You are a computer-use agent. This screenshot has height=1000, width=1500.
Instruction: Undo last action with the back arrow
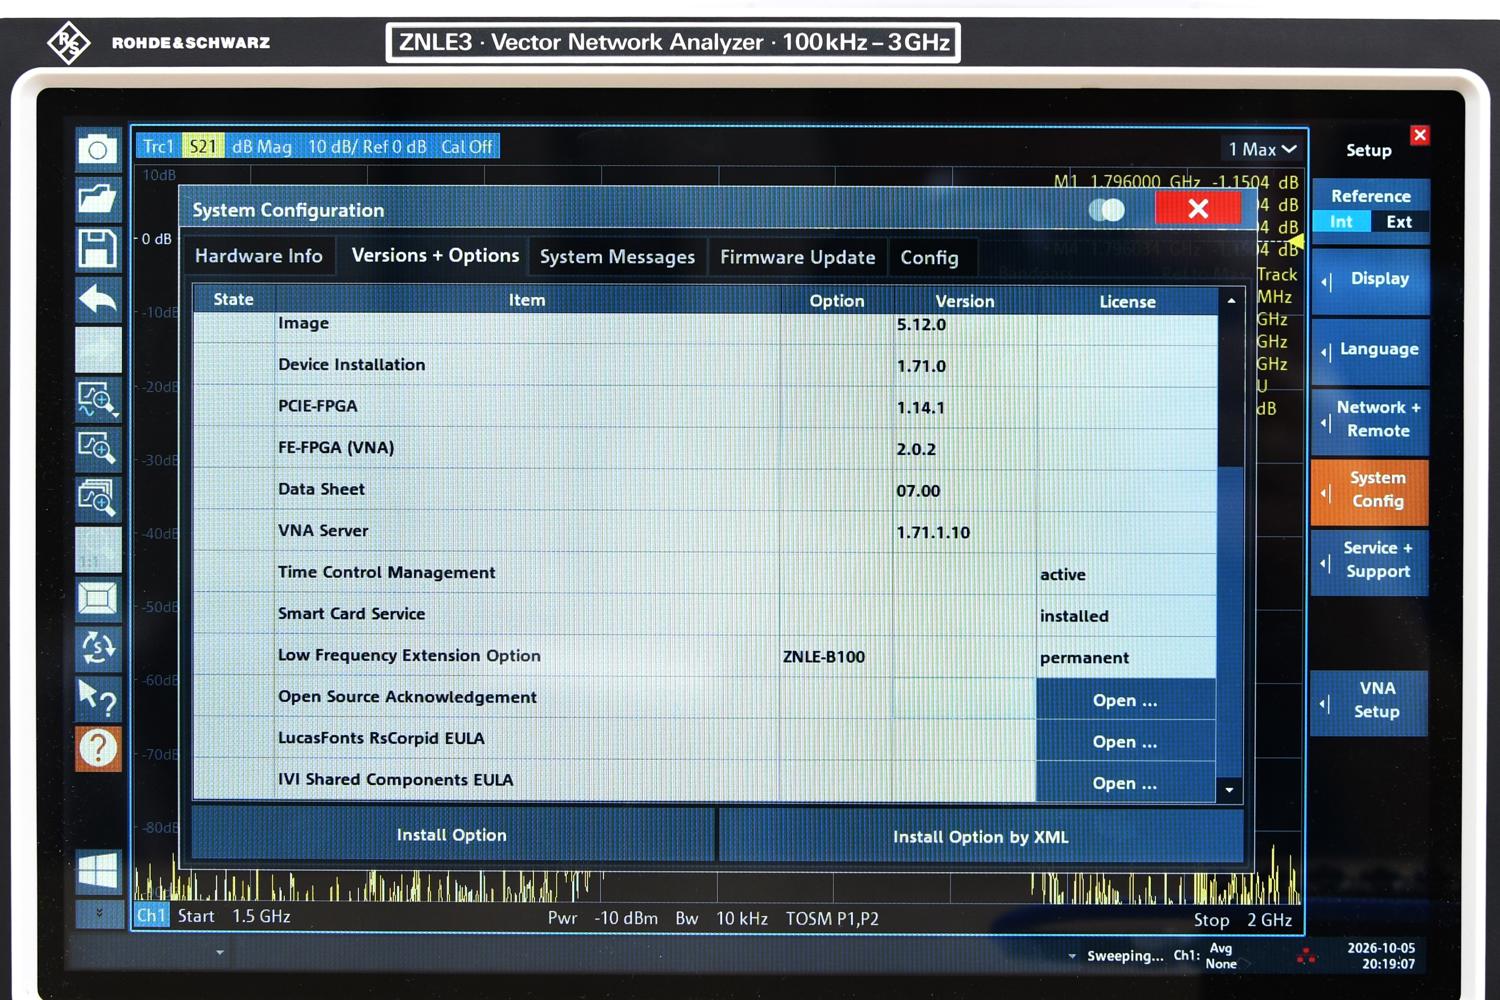tap(98, 299)
